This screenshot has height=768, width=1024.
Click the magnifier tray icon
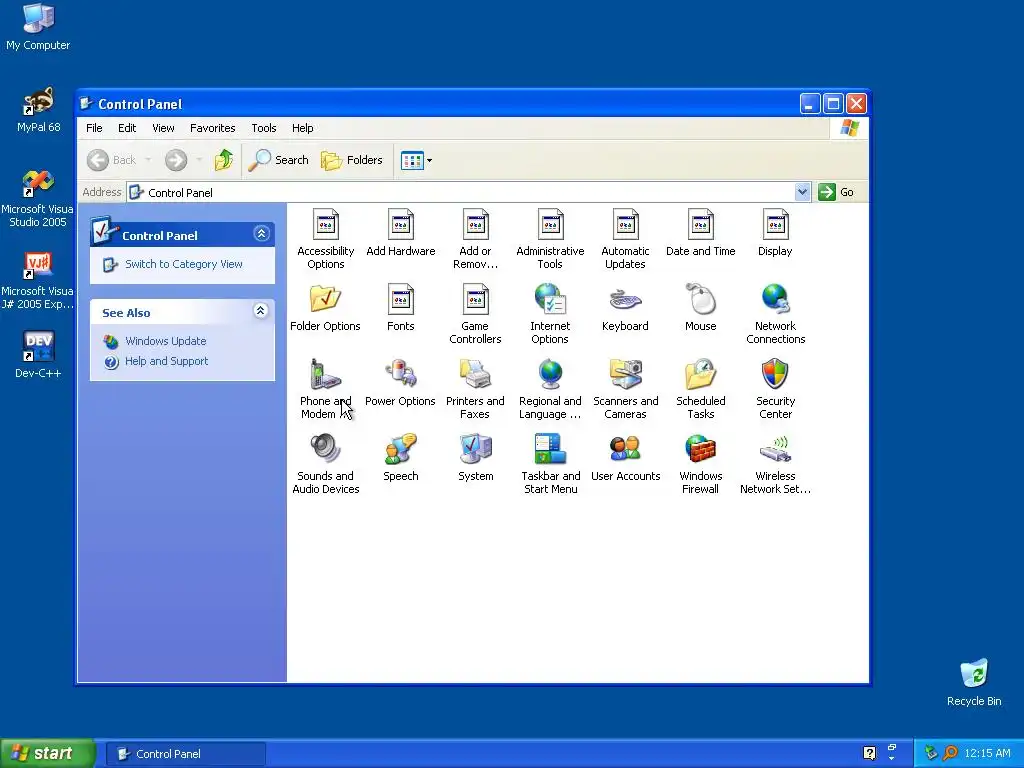pyautogui.click(x=950, y=754)
